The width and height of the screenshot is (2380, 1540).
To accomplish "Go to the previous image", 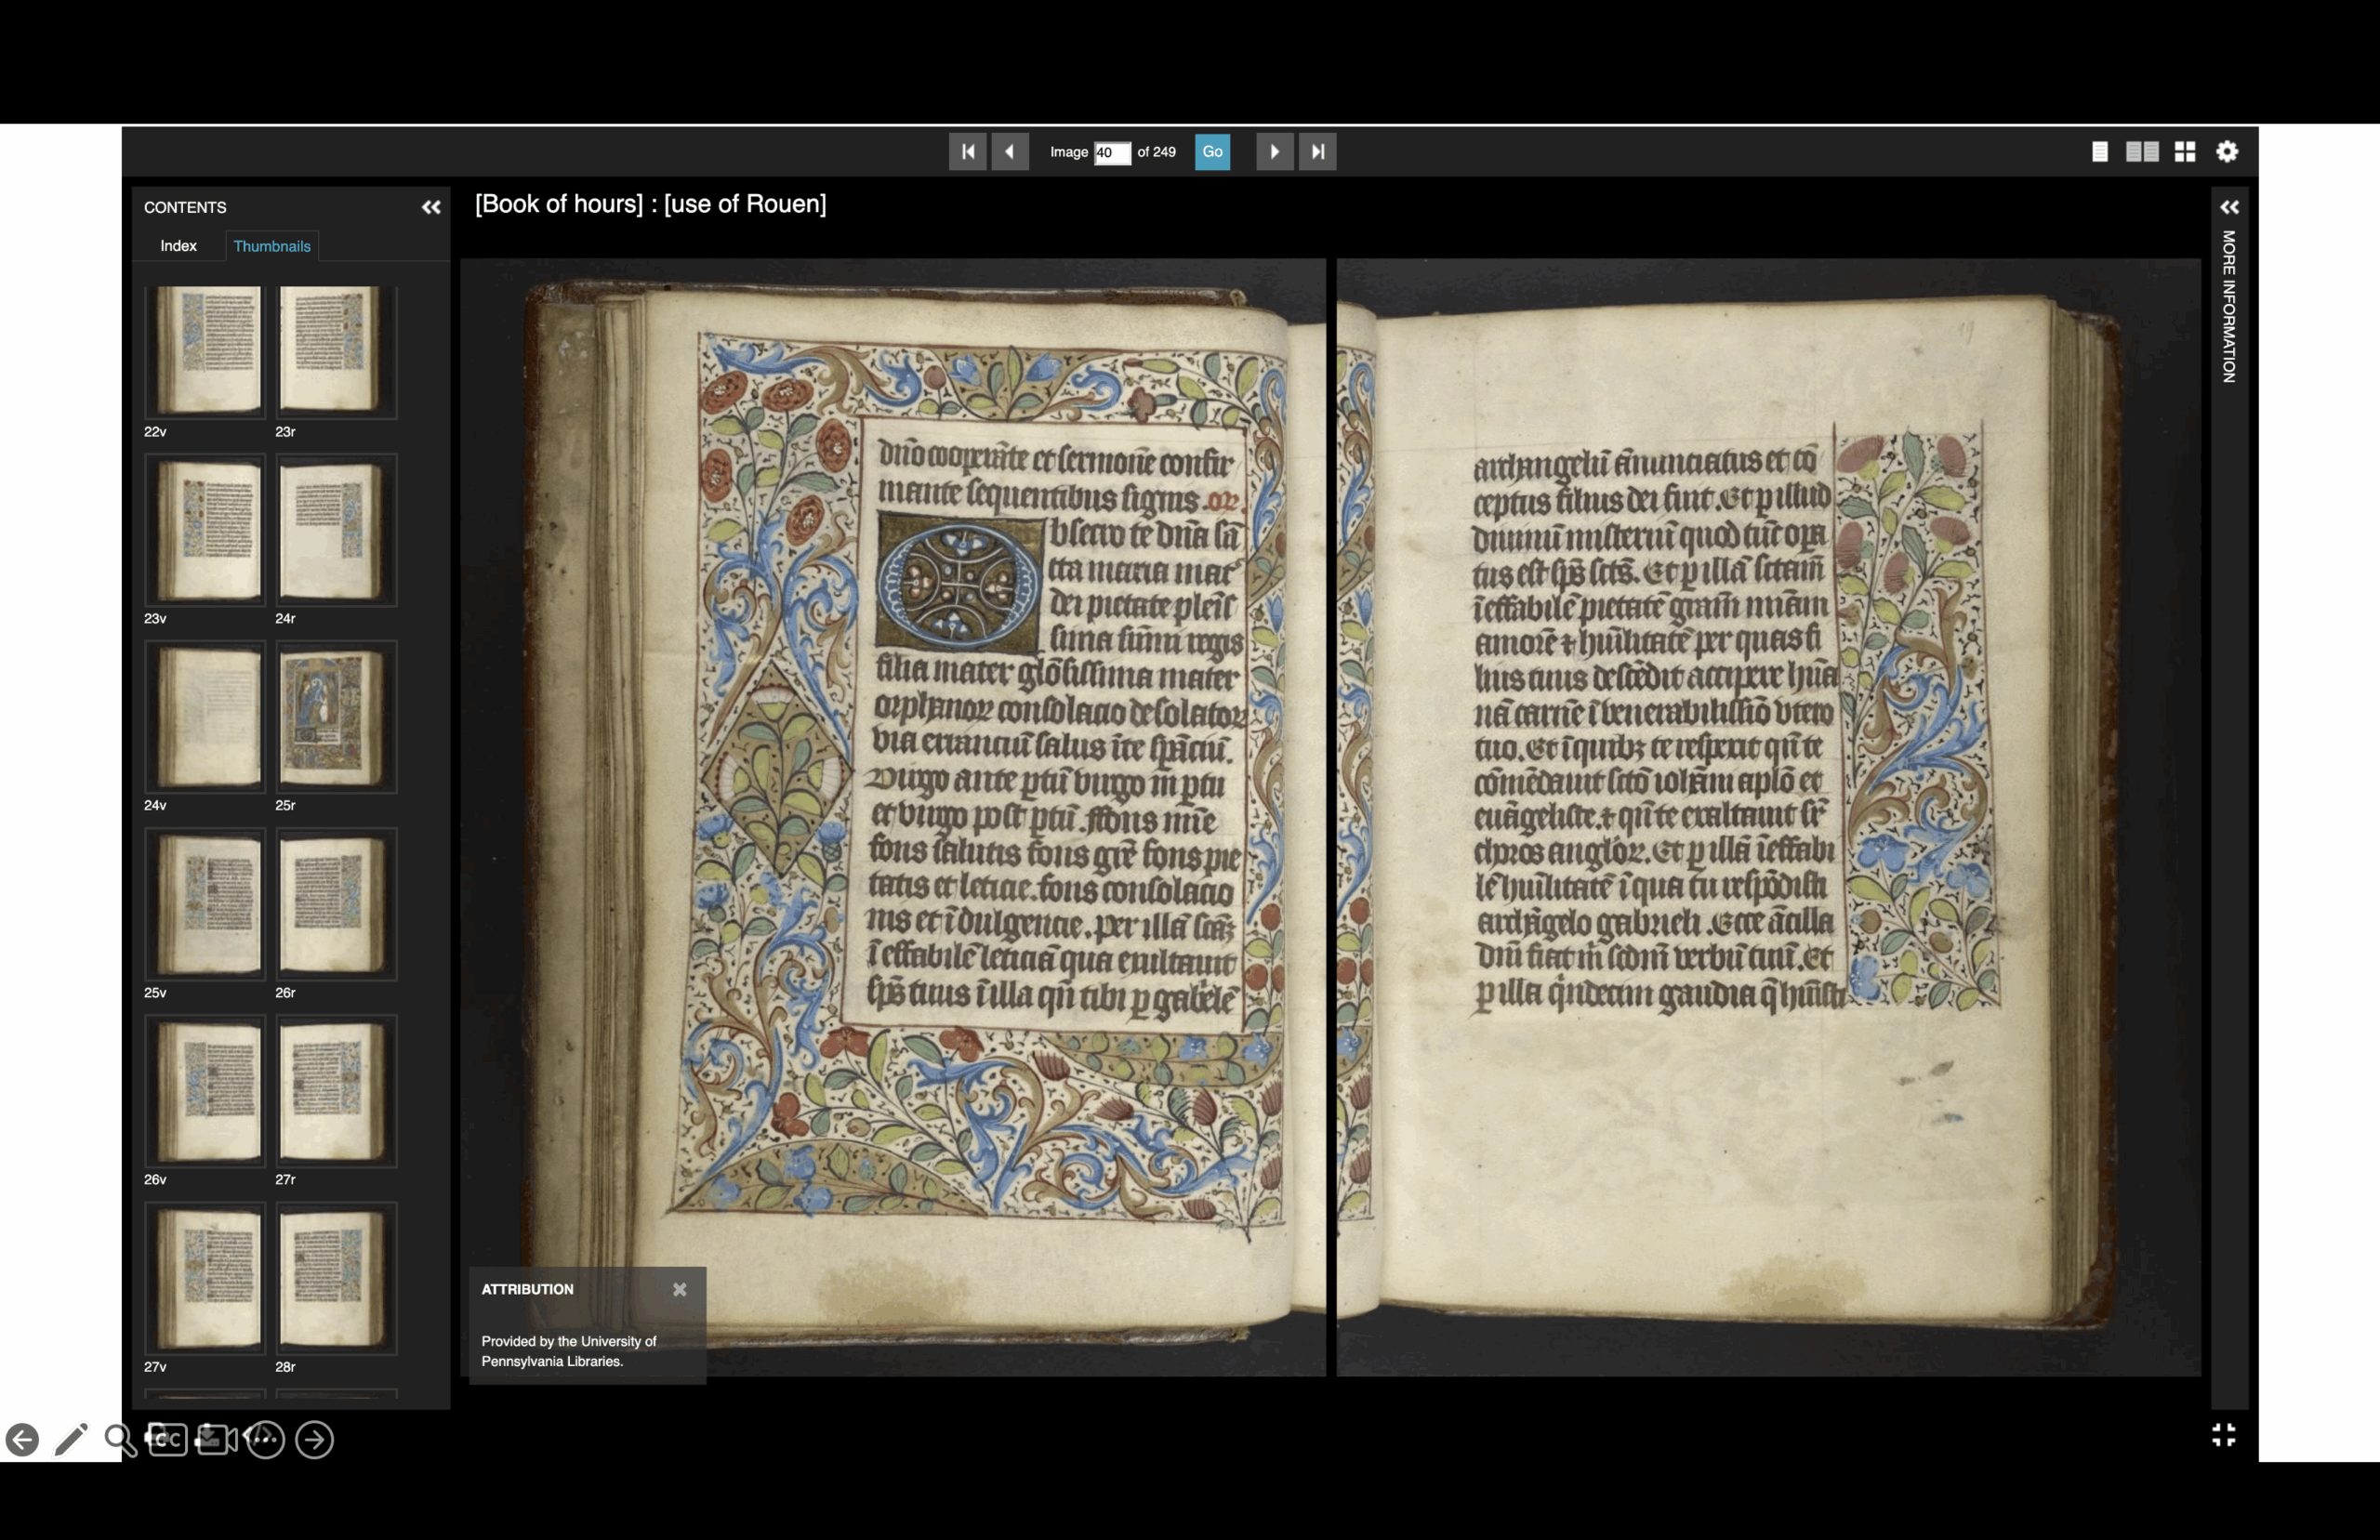I will coord(1010,152).
